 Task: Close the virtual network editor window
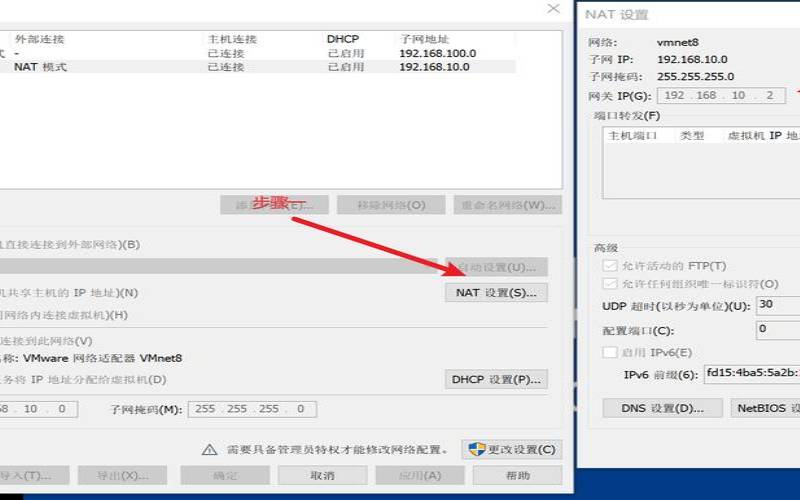(553, 8)
